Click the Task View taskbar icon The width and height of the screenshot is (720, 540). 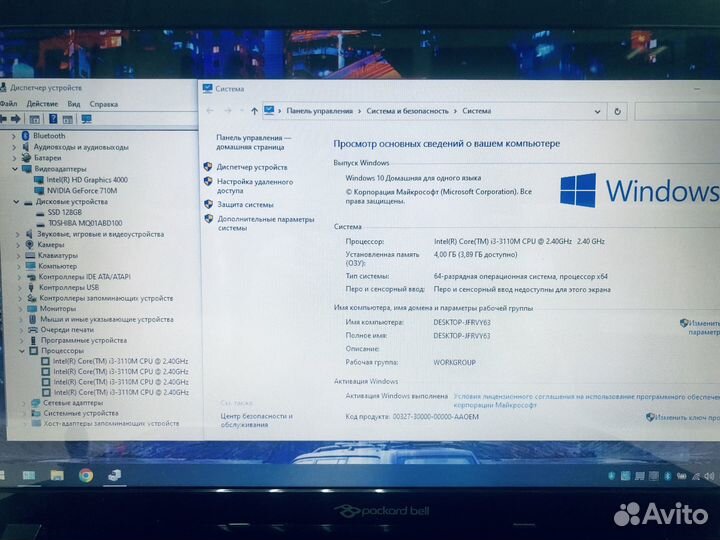point(29,475)
